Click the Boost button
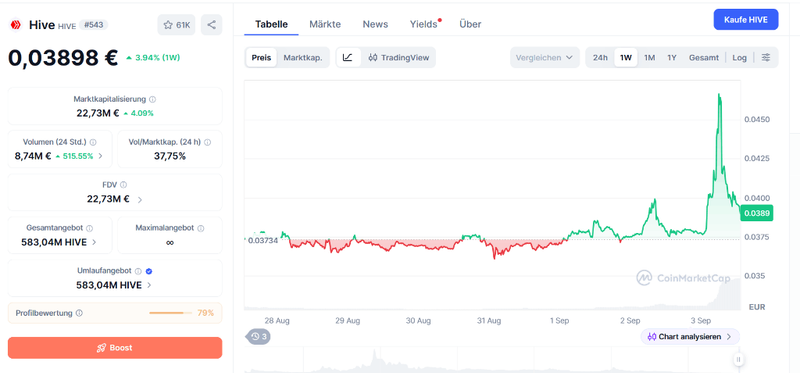This screenshot has width=800, height=373. pyautogui.click(x=115, y=347)
